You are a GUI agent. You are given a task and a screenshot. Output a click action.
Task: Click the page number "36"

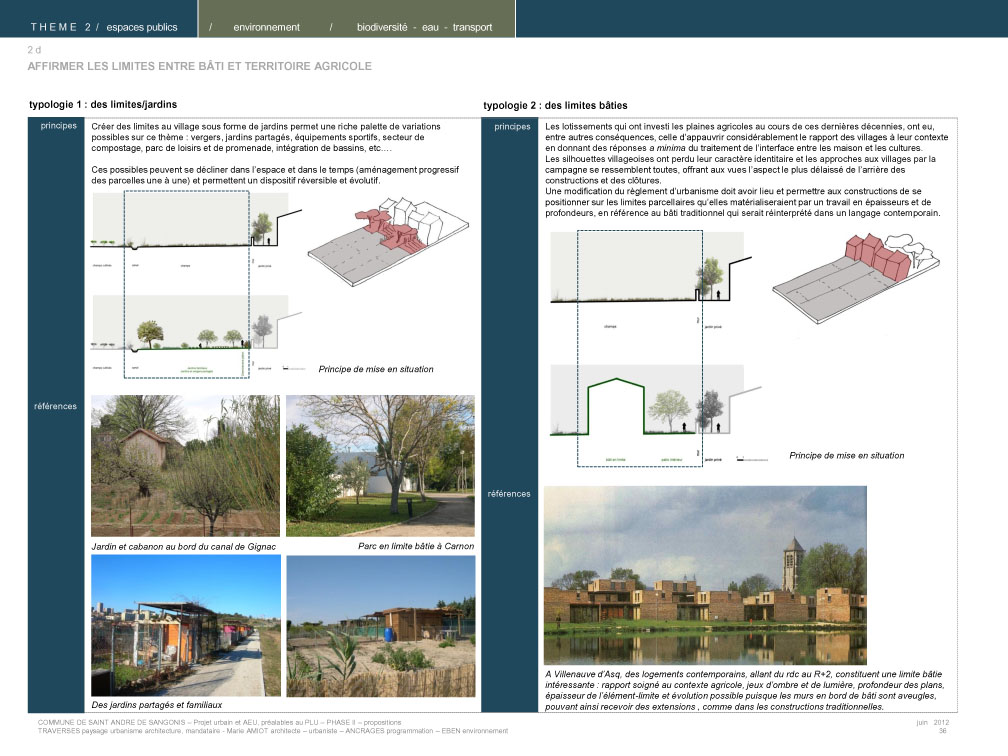pos(942,731)
